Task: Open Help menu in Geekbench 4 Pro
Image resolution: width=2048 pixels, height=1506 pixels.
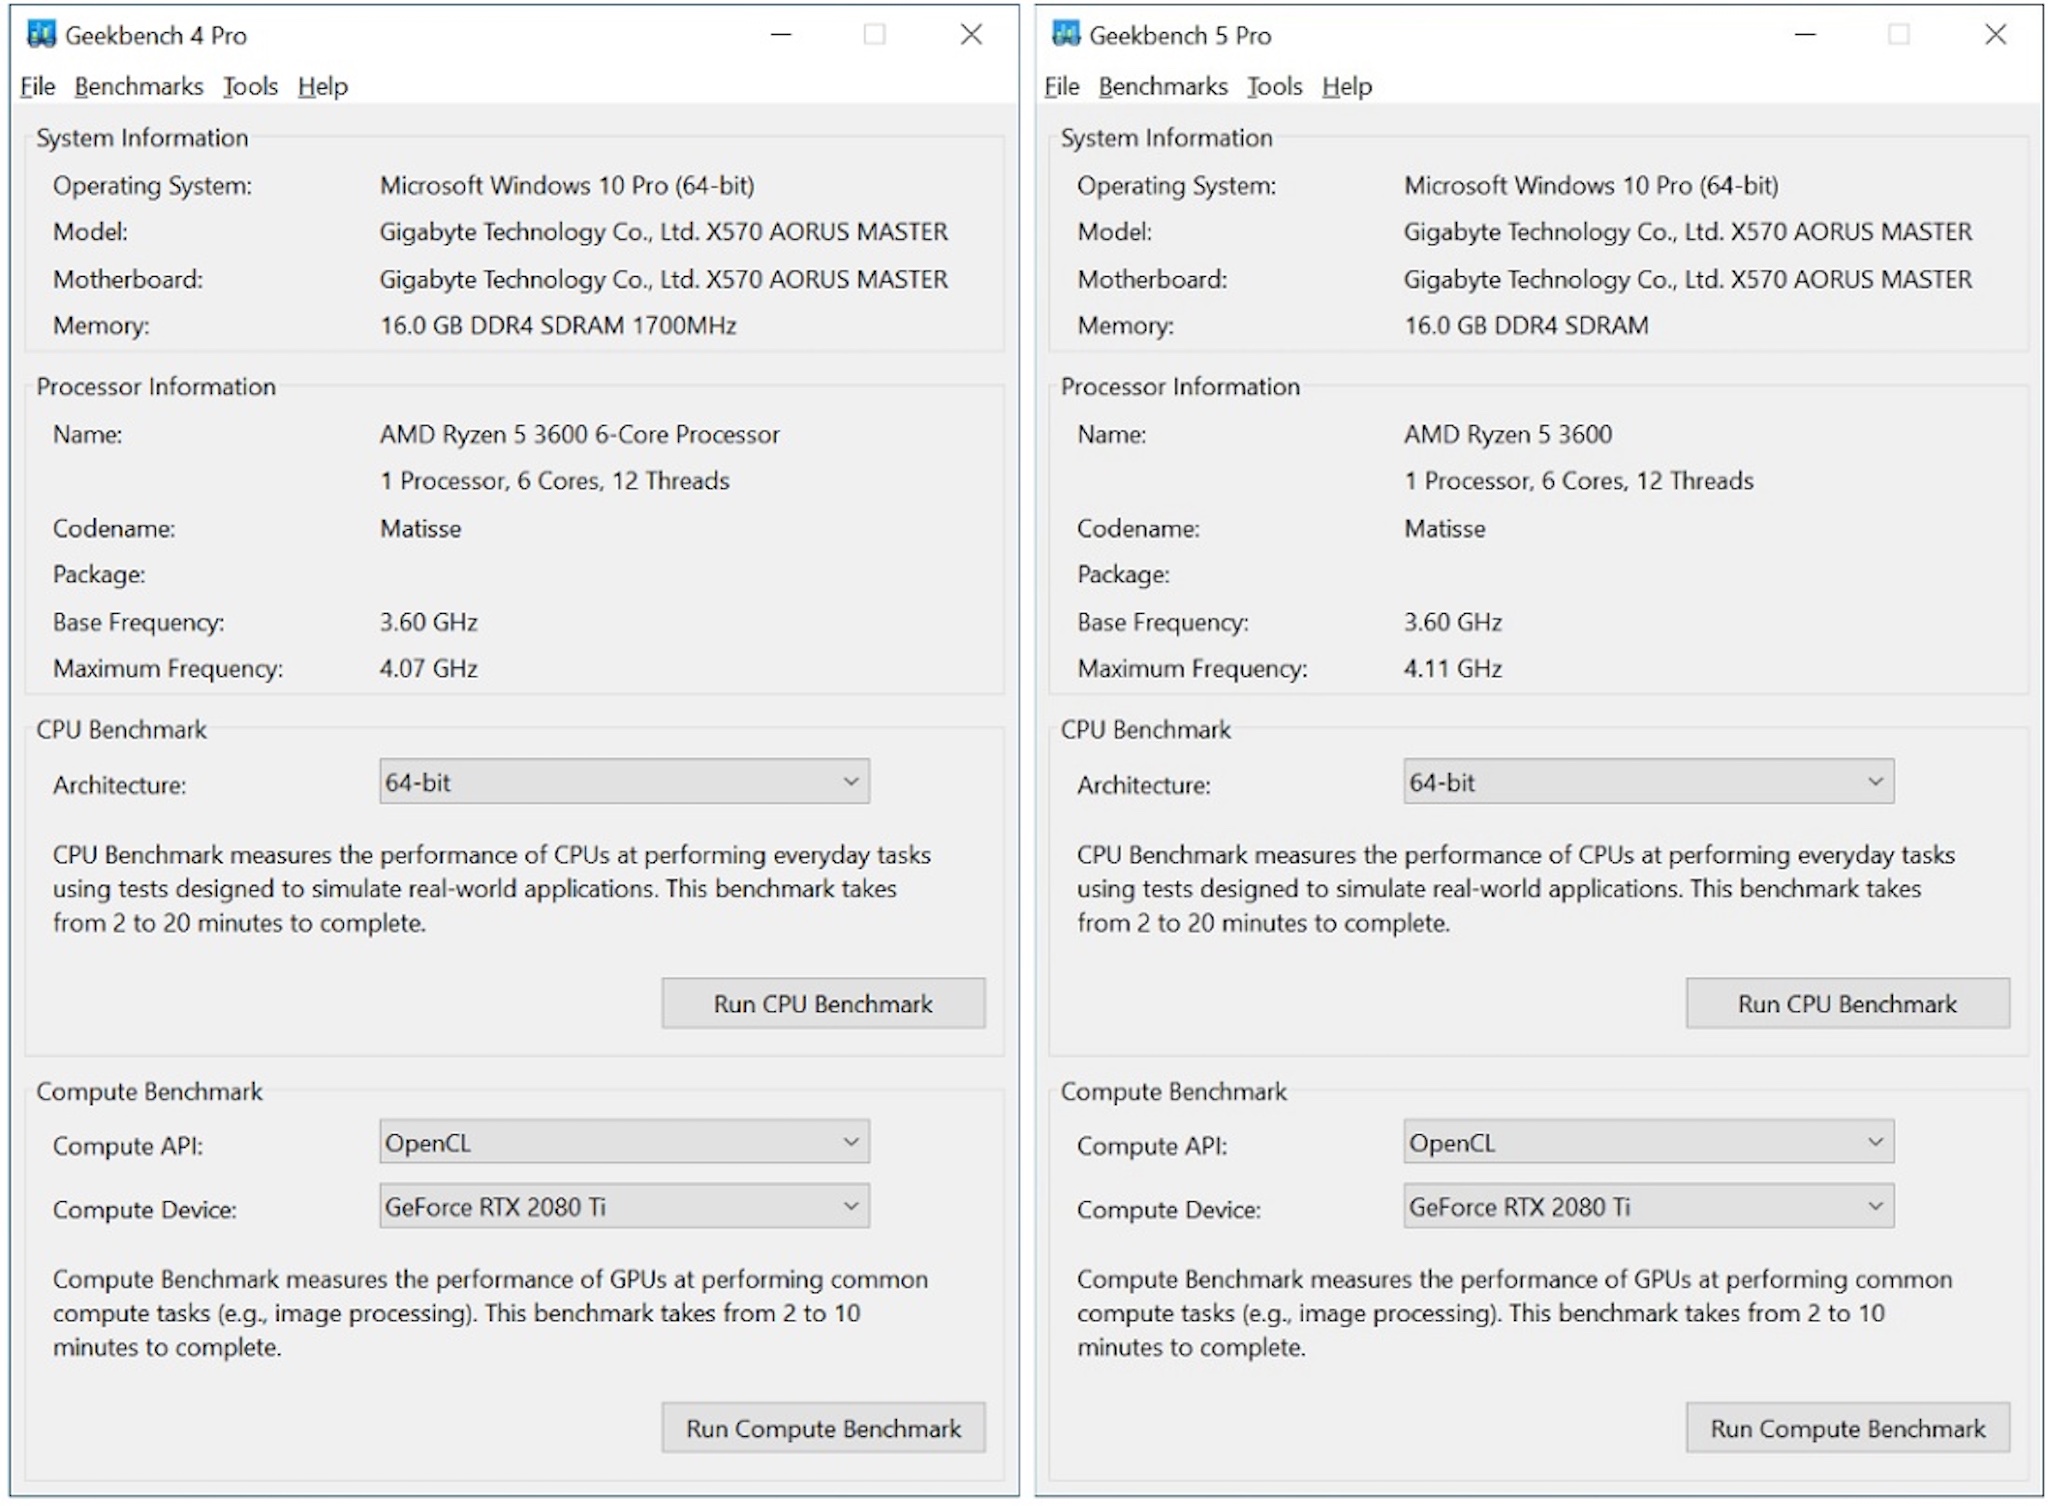Action: tap(323, 87)
